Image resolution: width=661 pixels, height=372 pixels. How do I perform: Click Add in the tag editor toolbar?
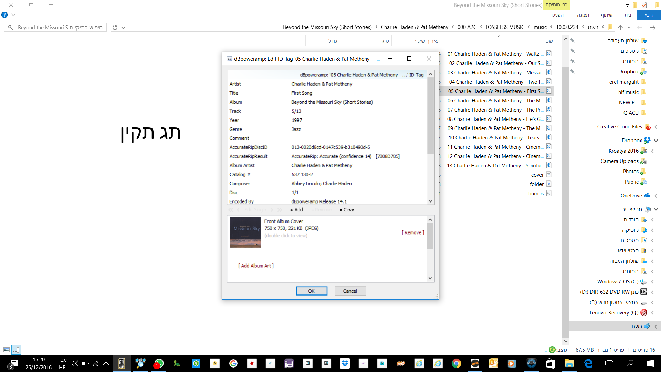tap(297, 210)
